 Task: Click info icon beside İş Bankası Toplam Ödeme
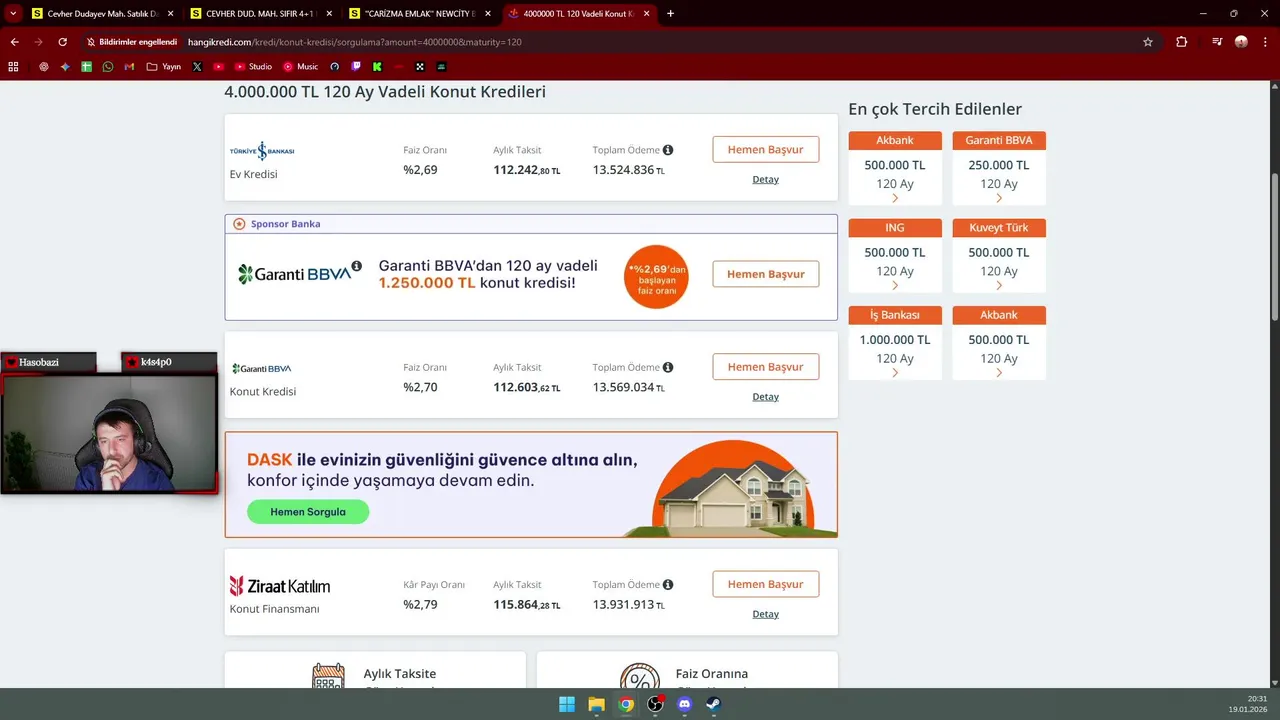click(x=668, y=150)
